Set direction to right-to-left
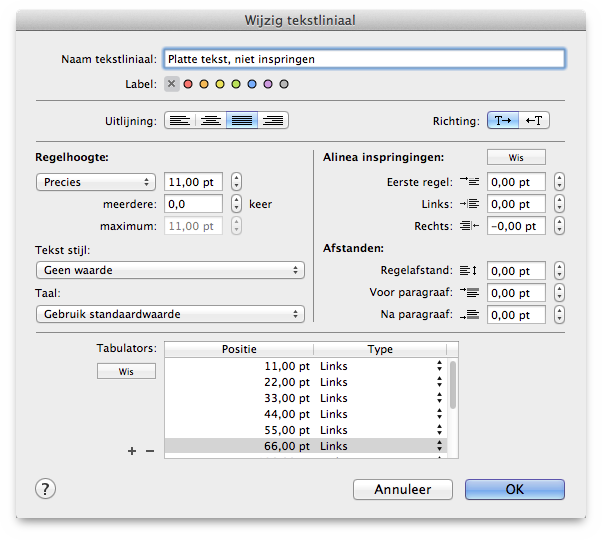 pos(535,121)
